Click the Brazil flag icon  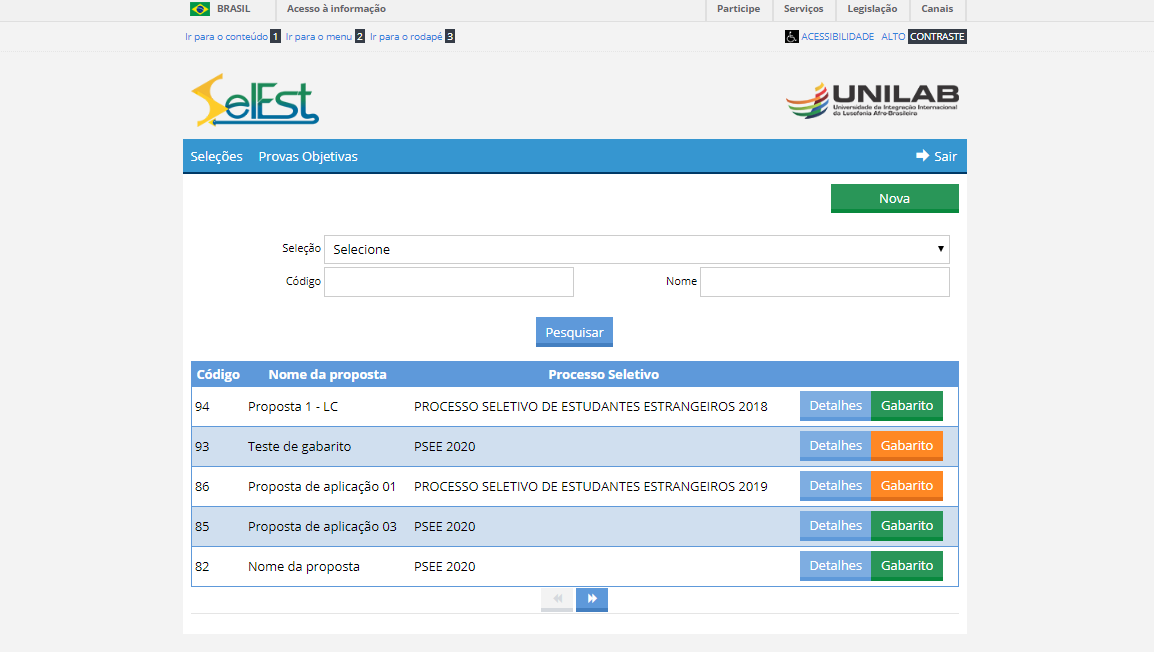pyautogui.click(x=200, y=9)
